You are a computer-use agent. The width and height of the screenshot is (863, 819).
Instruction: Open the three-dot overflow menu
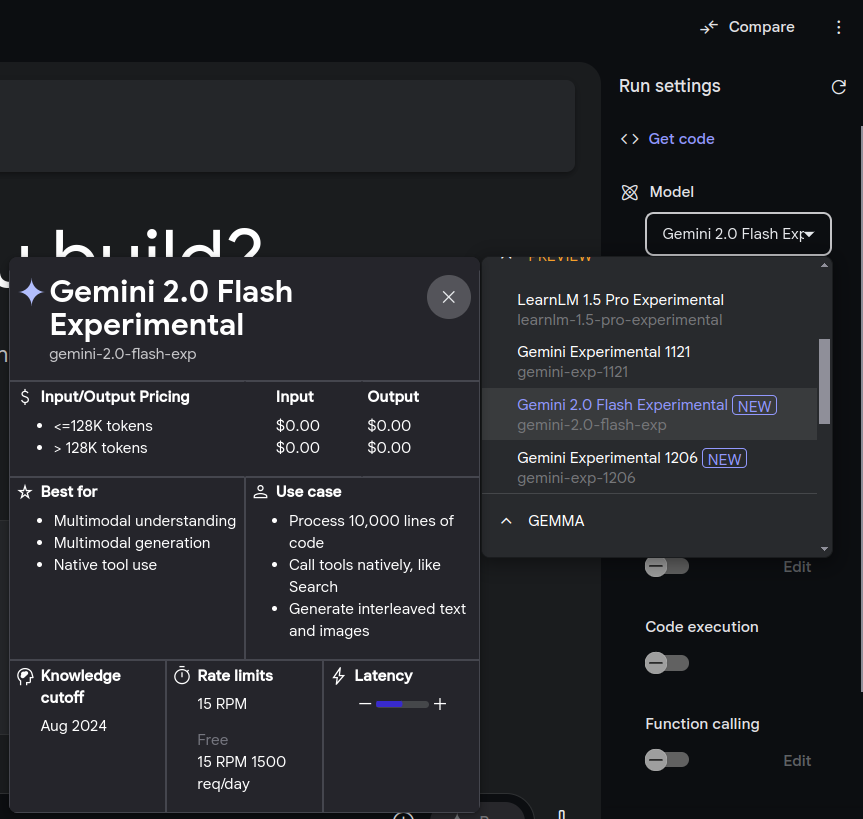(x=839, y=27)
